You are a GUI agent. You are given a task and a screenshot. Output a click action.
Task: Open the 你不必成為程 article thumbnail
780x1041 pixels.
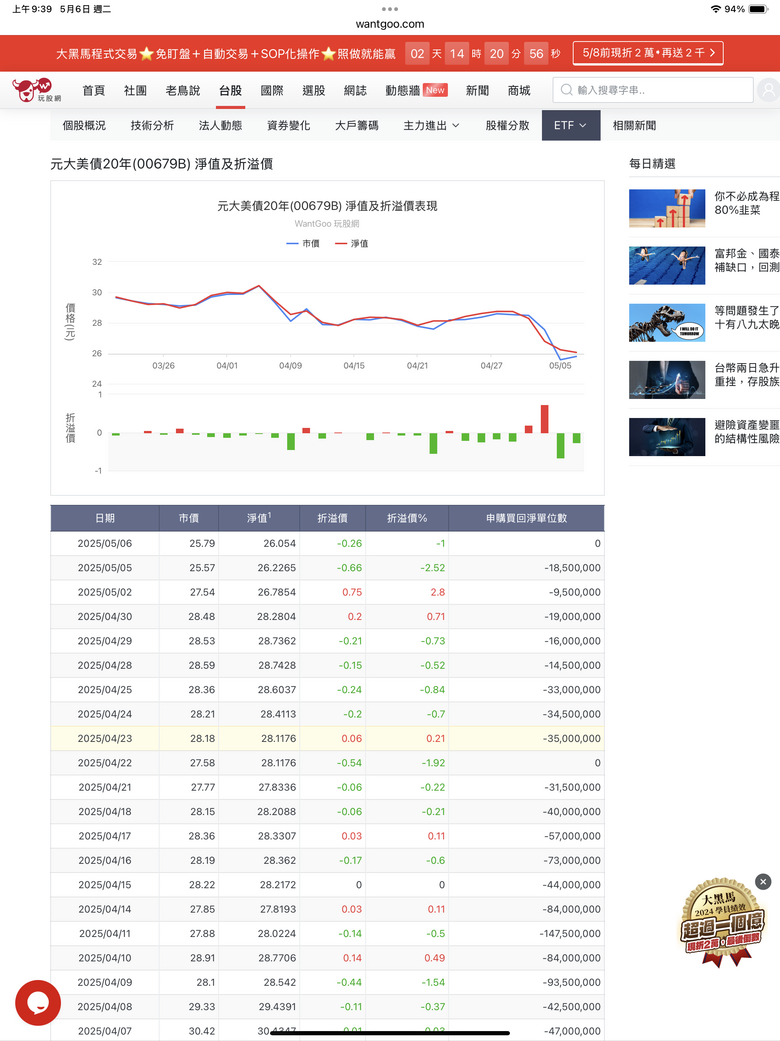point(667,208)
